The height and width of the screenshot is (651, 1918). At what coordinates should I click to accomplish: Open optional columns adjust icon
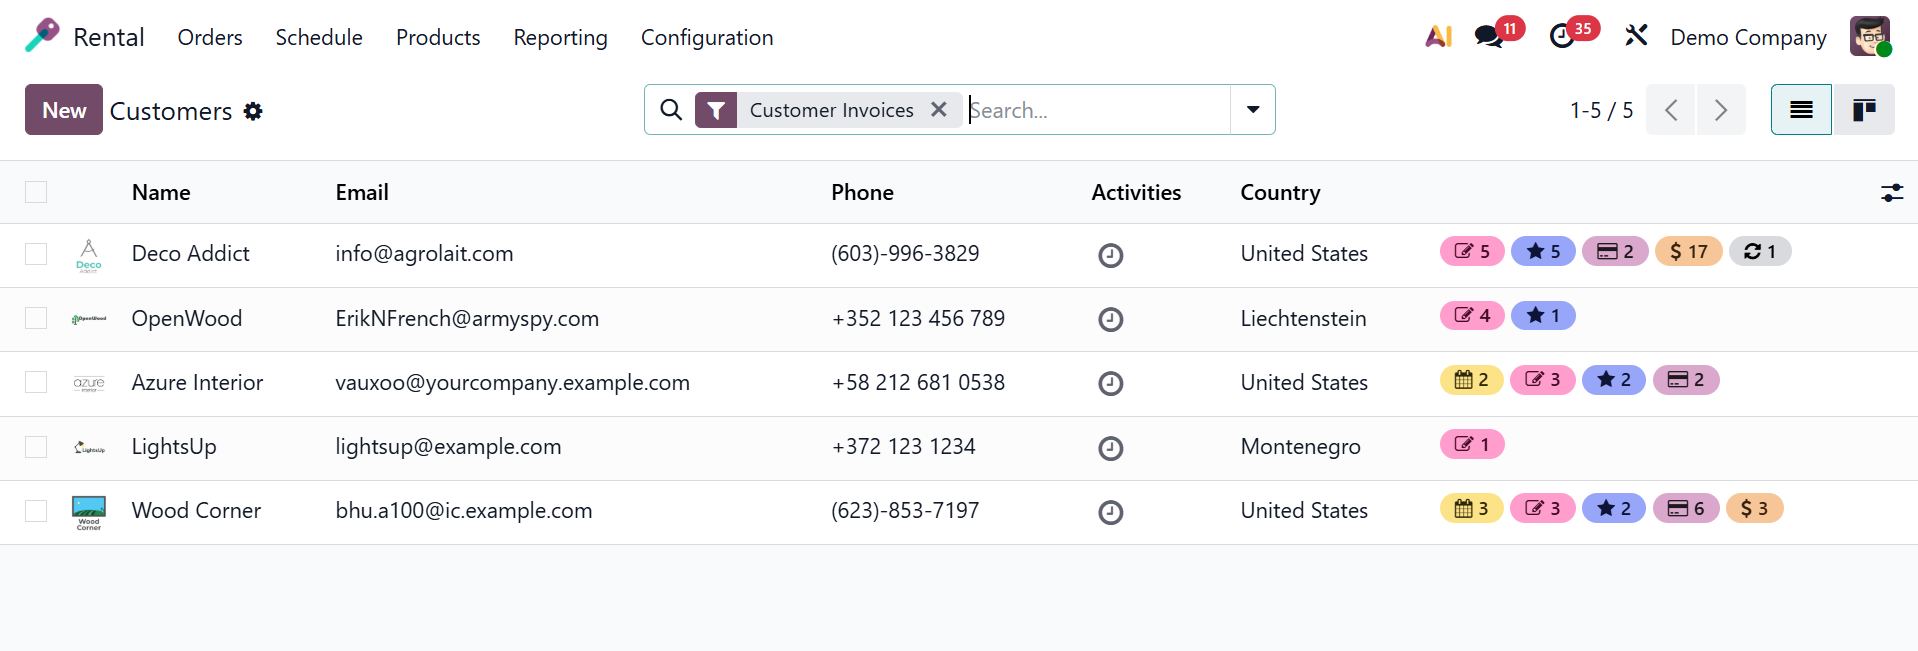coord(1891,193)
